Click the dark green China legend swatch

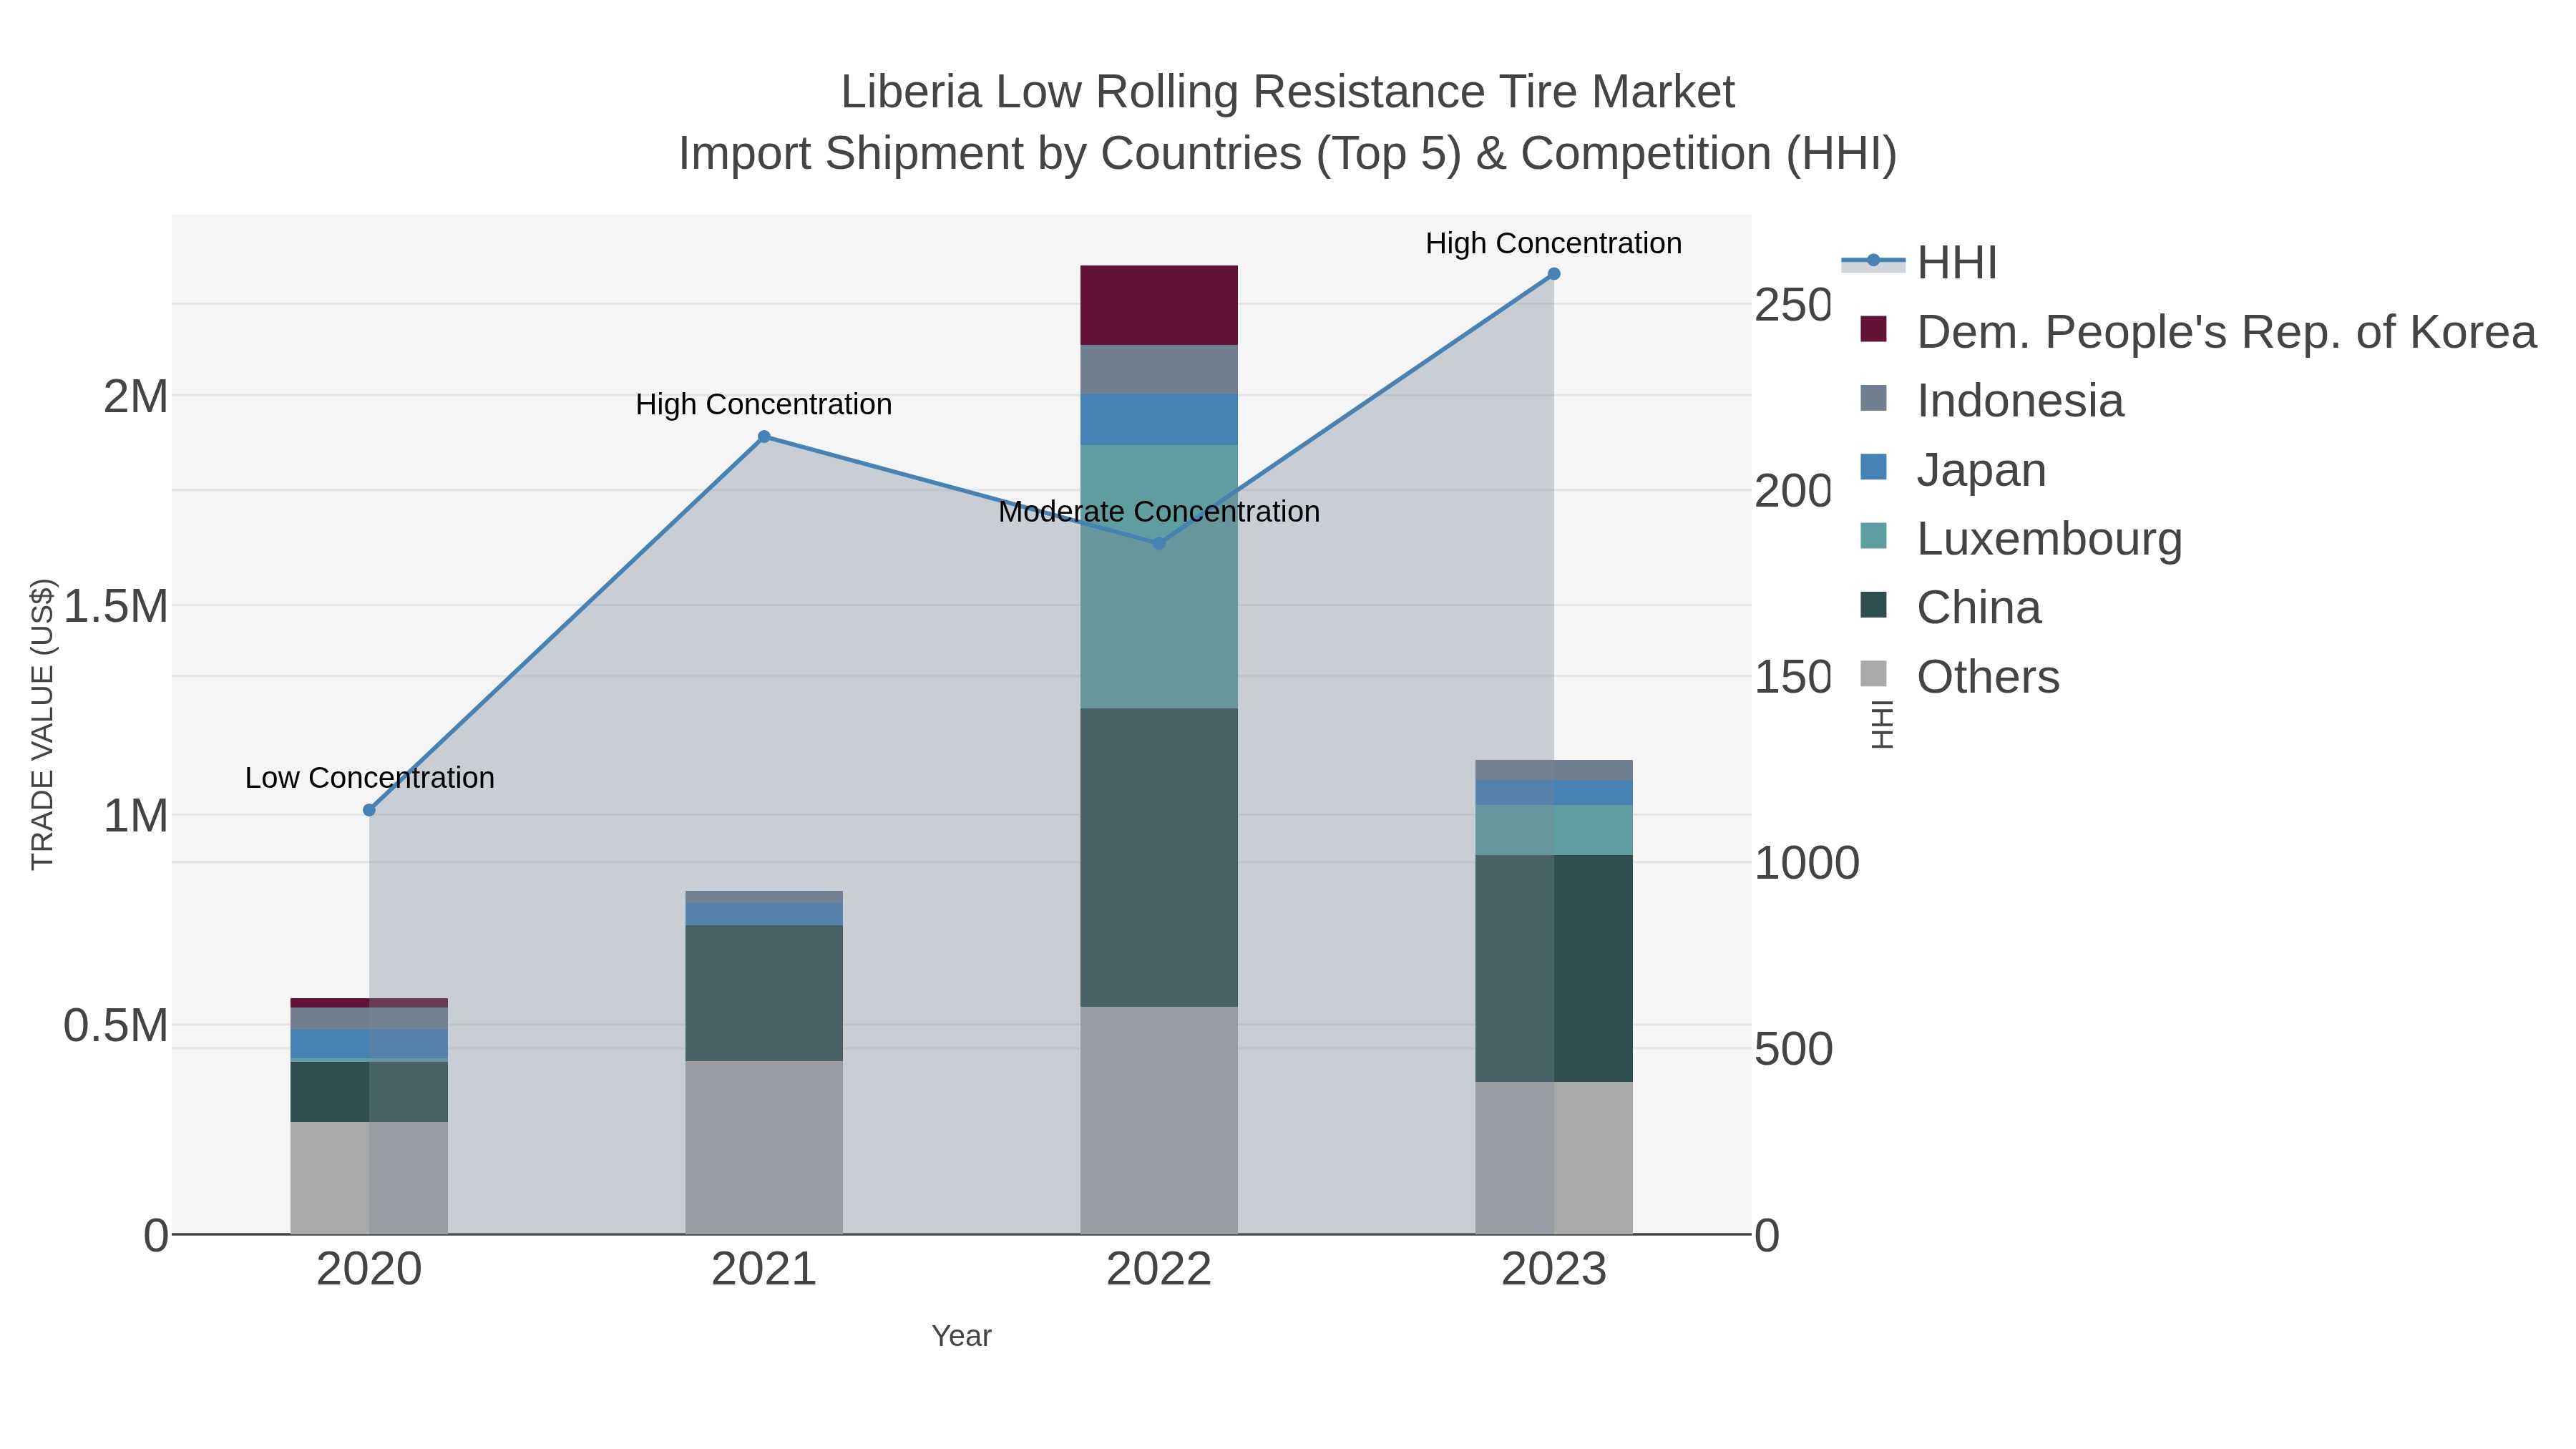point(1873,605)
